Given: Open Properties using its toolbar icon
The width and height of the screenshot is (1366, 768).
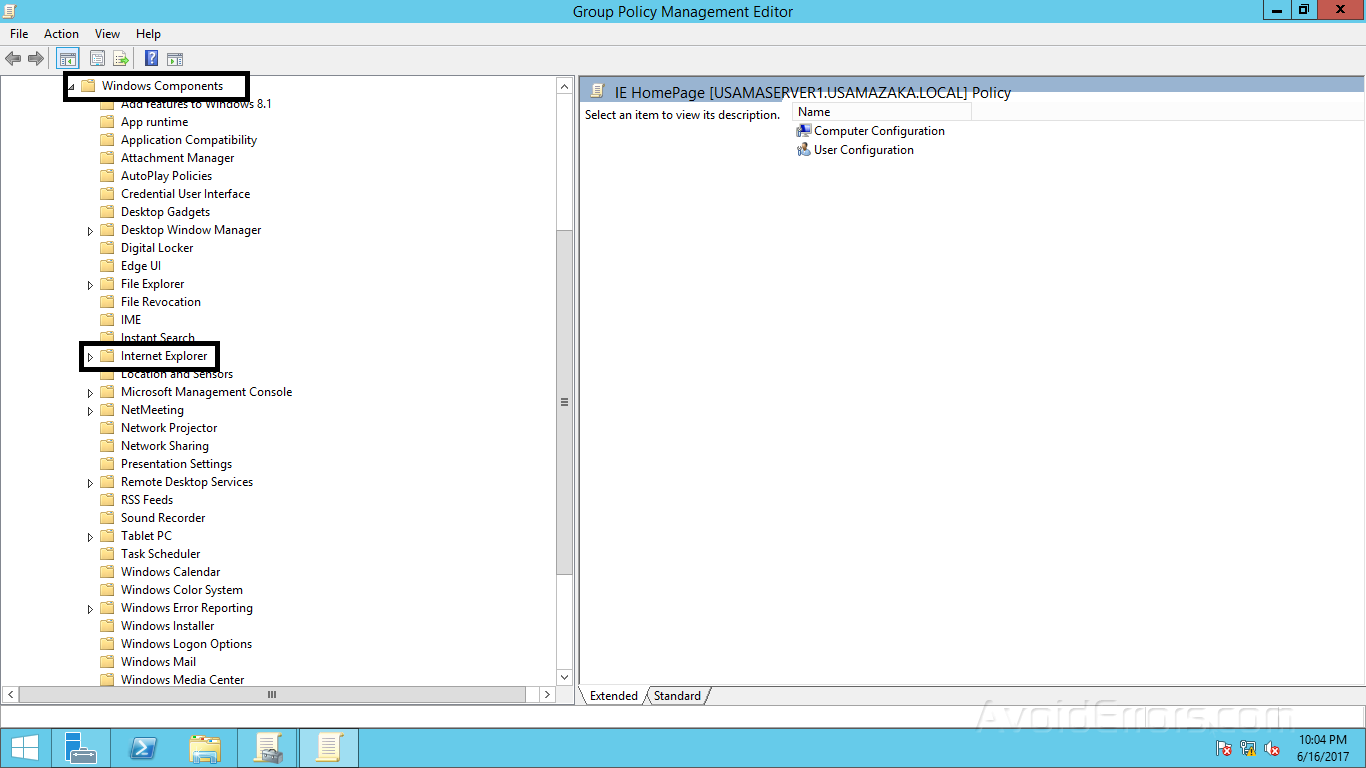Looking at the screenshot, I should tap(97, 58).
